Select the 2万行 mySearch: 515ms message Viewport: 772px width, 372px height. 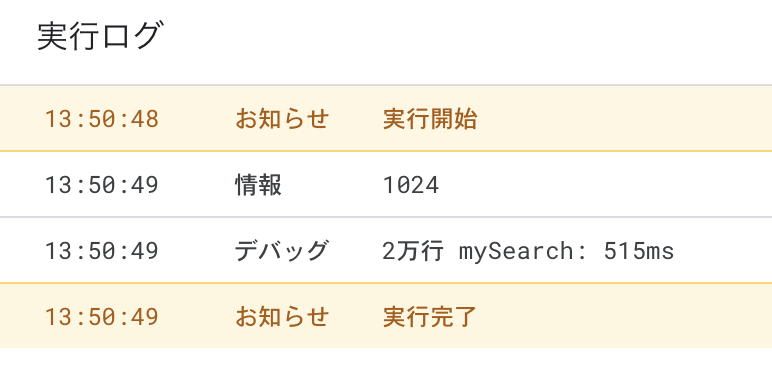click(x=528, y=251)
